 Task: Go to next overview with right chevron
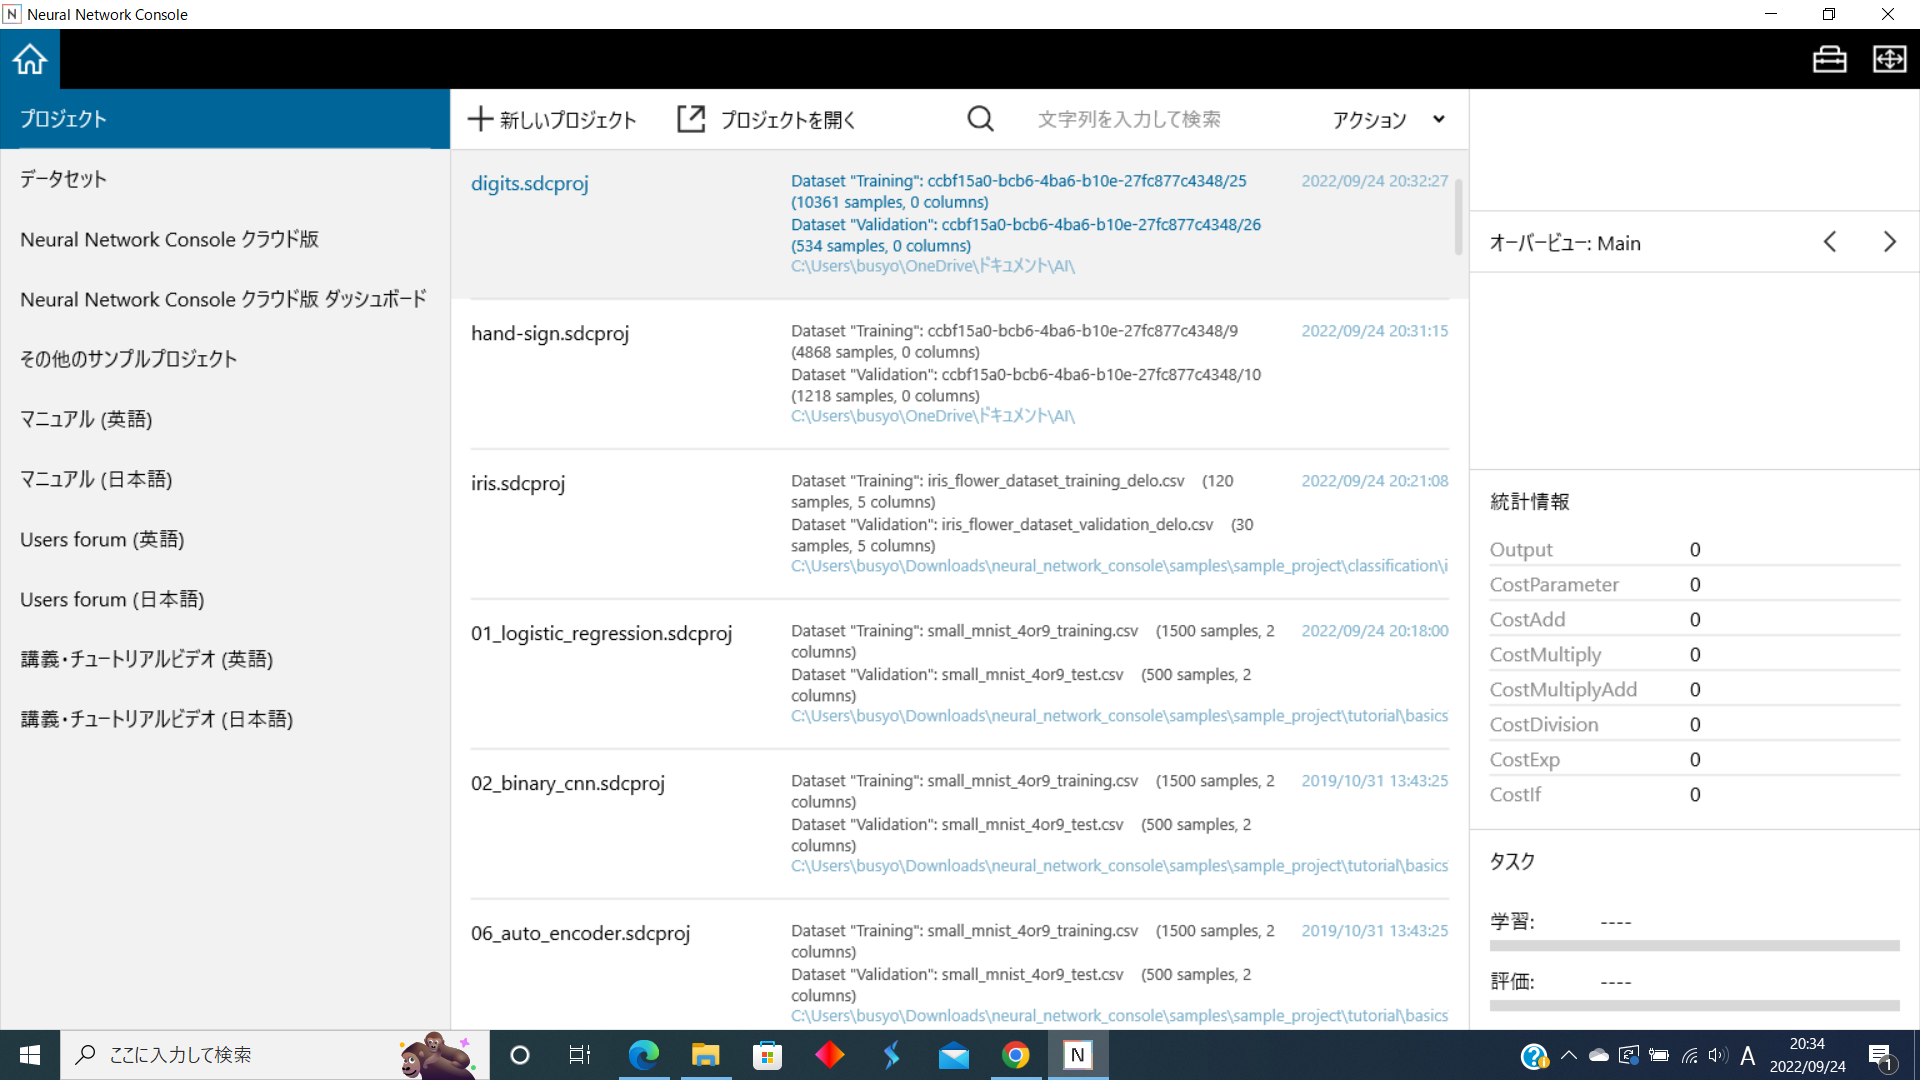click(x=1889, y=242)
